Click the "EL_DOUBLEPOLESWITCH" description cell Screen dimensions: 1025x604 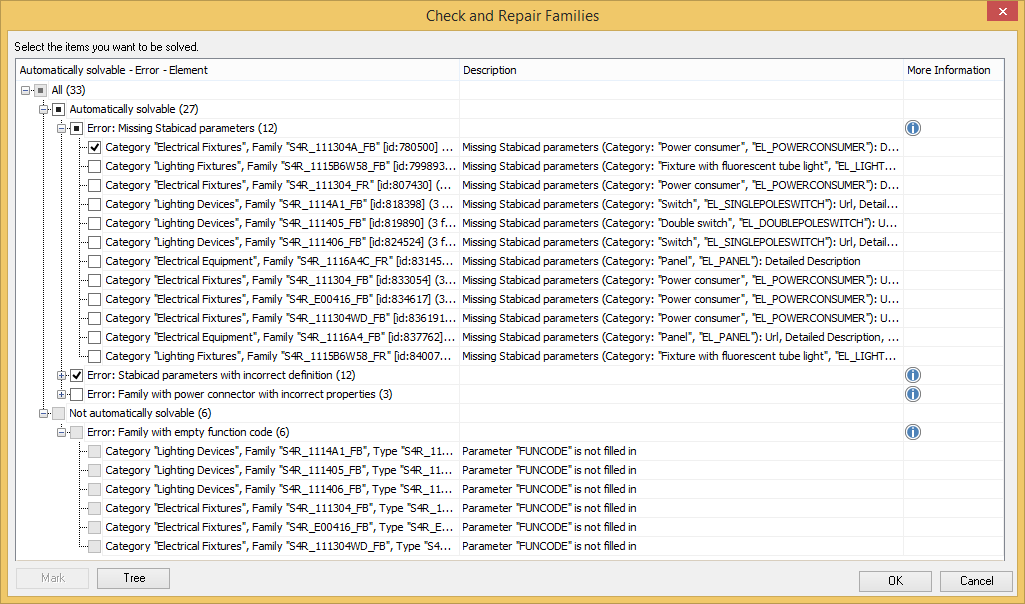coord(681,224)
